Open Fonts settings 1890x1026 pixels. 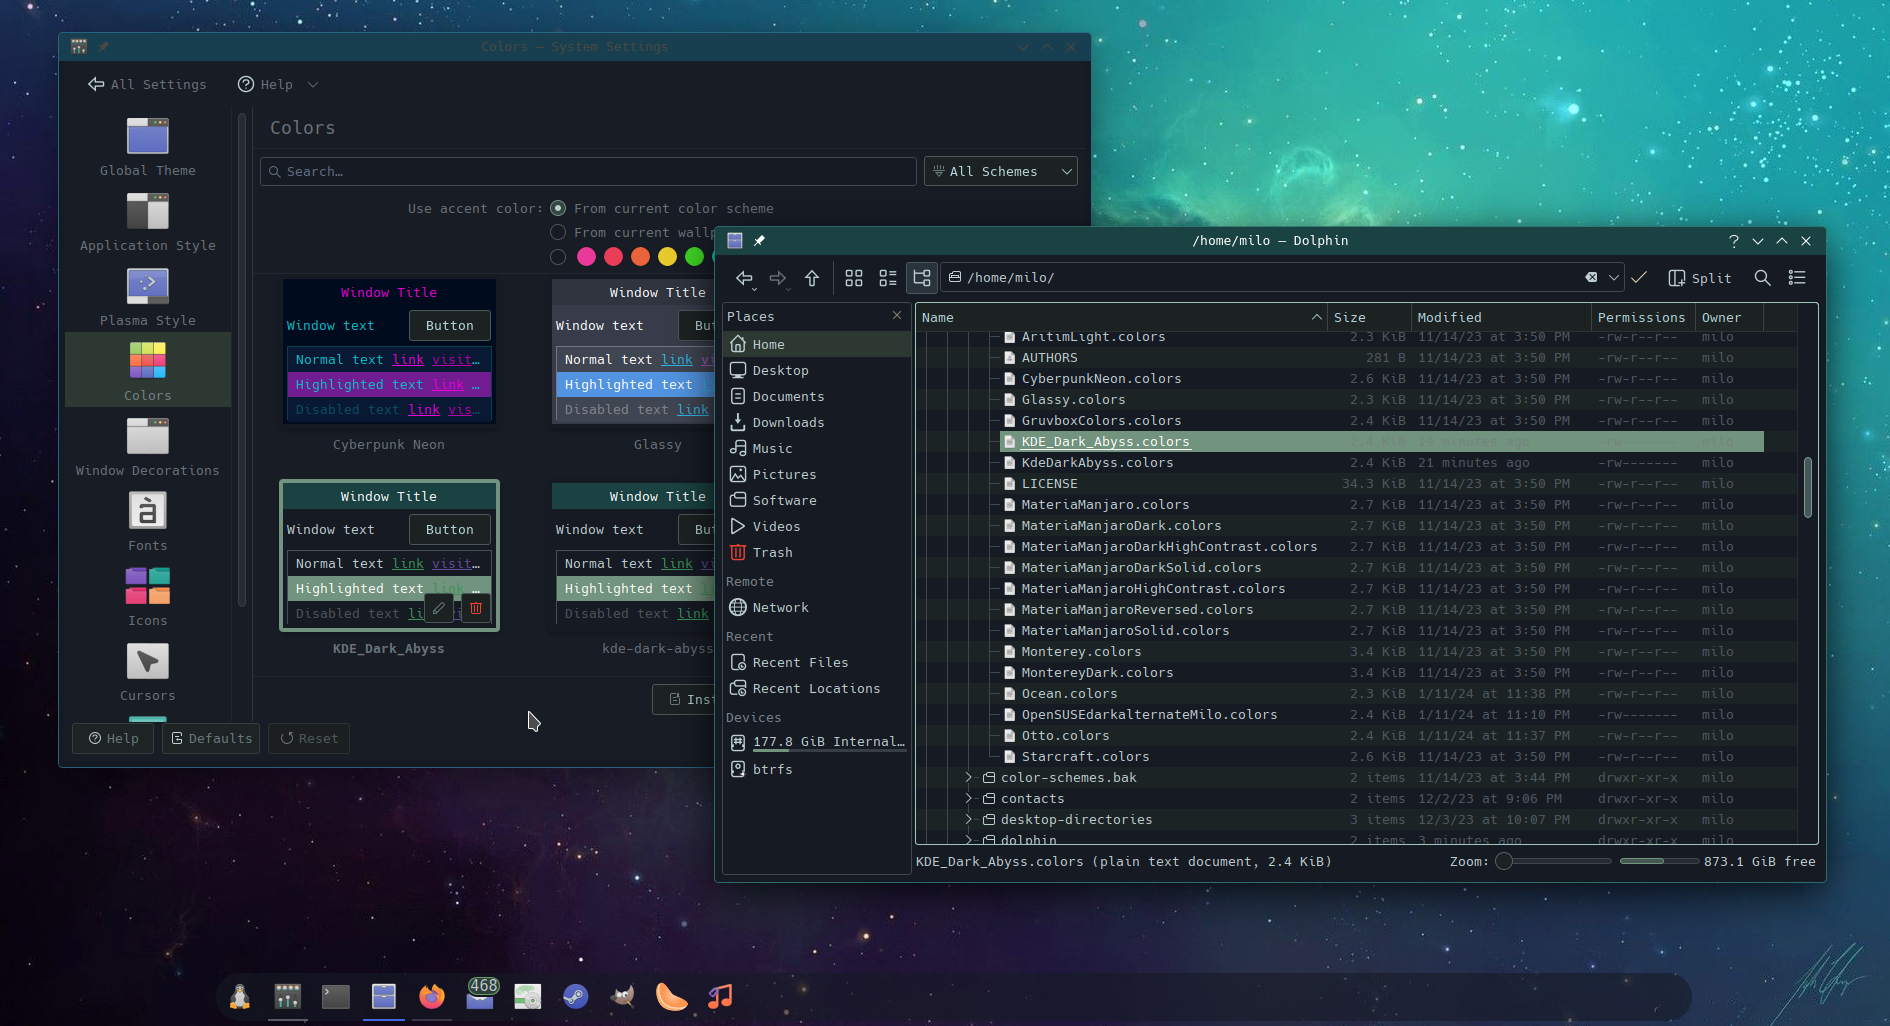[x=148, y=522]
